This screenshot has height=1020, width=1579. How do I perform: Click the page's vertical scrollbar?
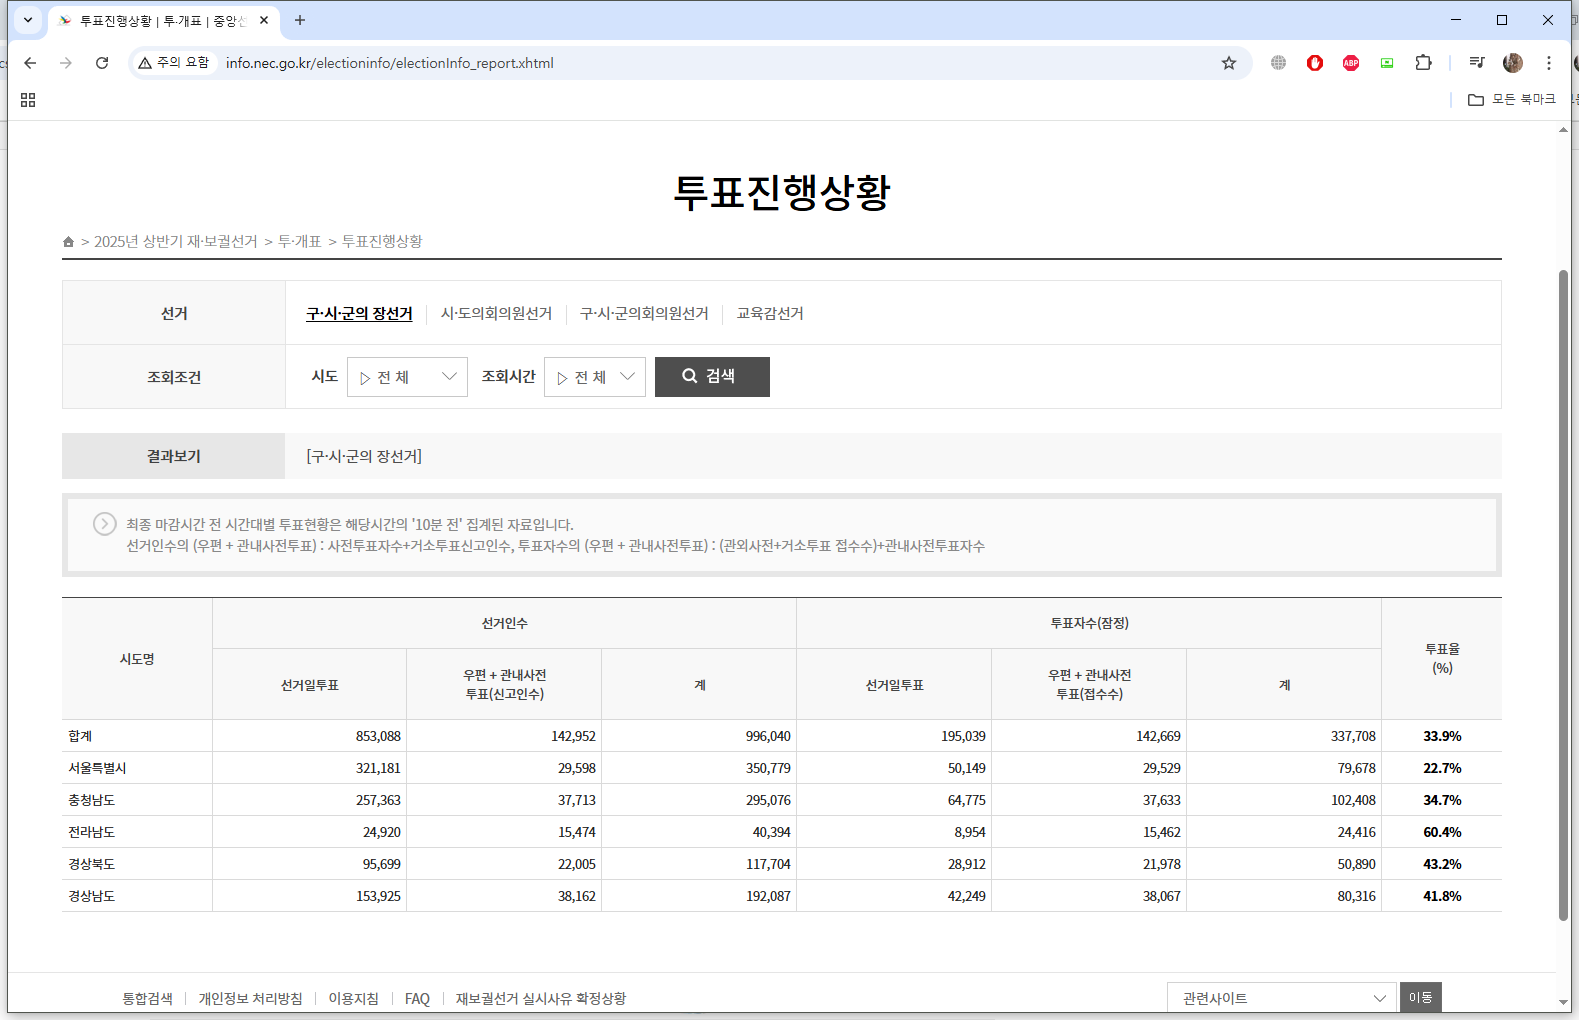[x=1563, y=594]
